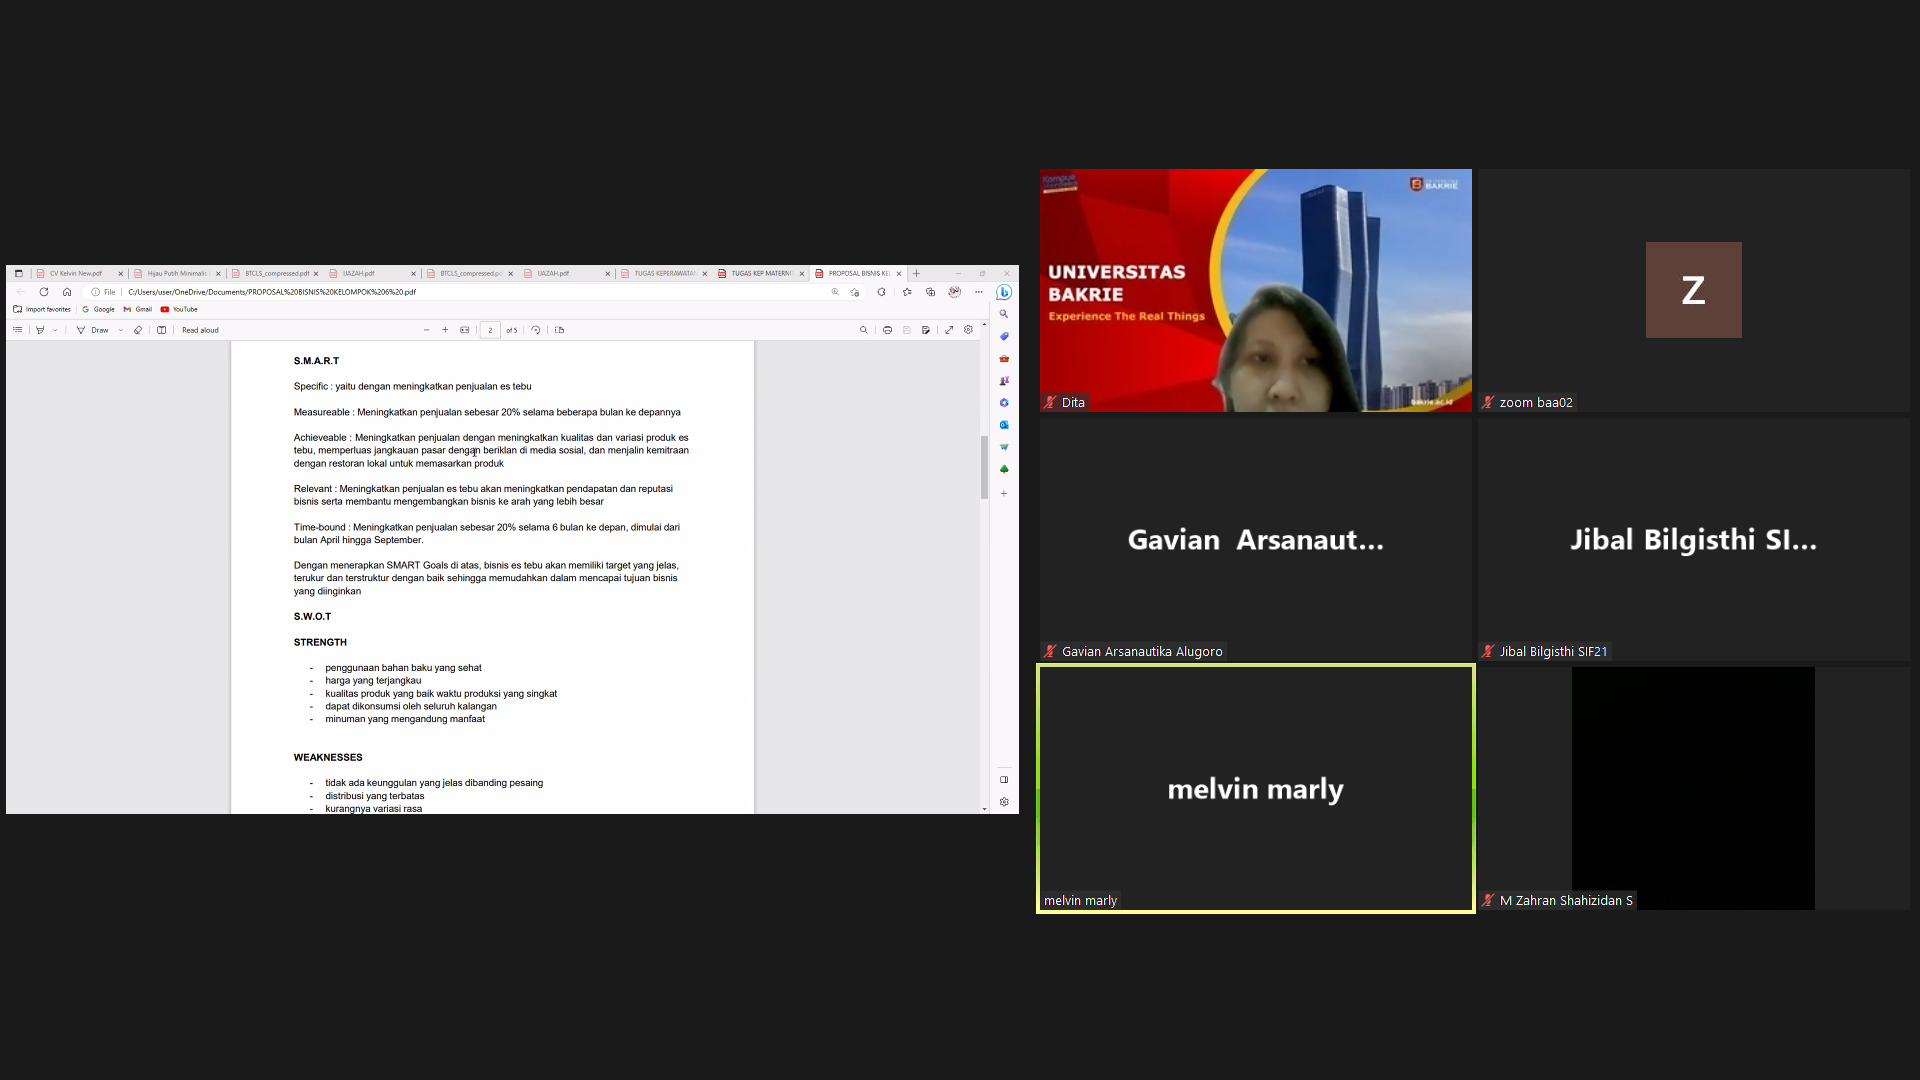Expand the highlight tool color dropdown
This screenshot has height=1080, width=1920.
[x=55, y=330]
